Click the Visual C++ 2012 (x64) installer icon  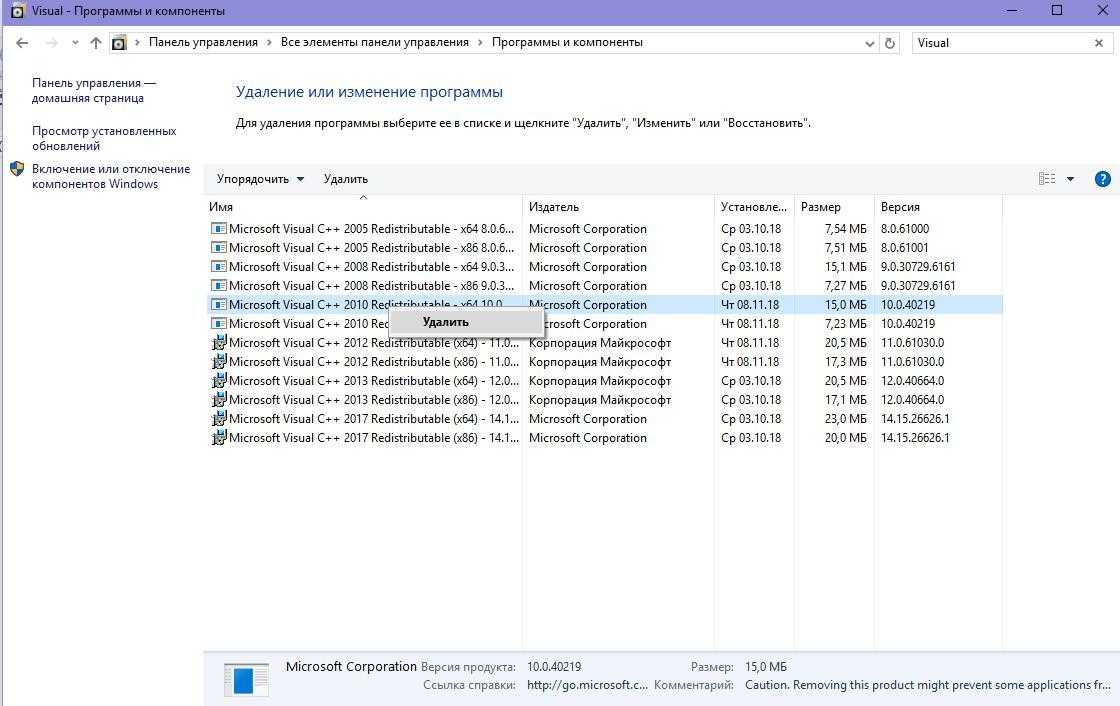(218, 343)
